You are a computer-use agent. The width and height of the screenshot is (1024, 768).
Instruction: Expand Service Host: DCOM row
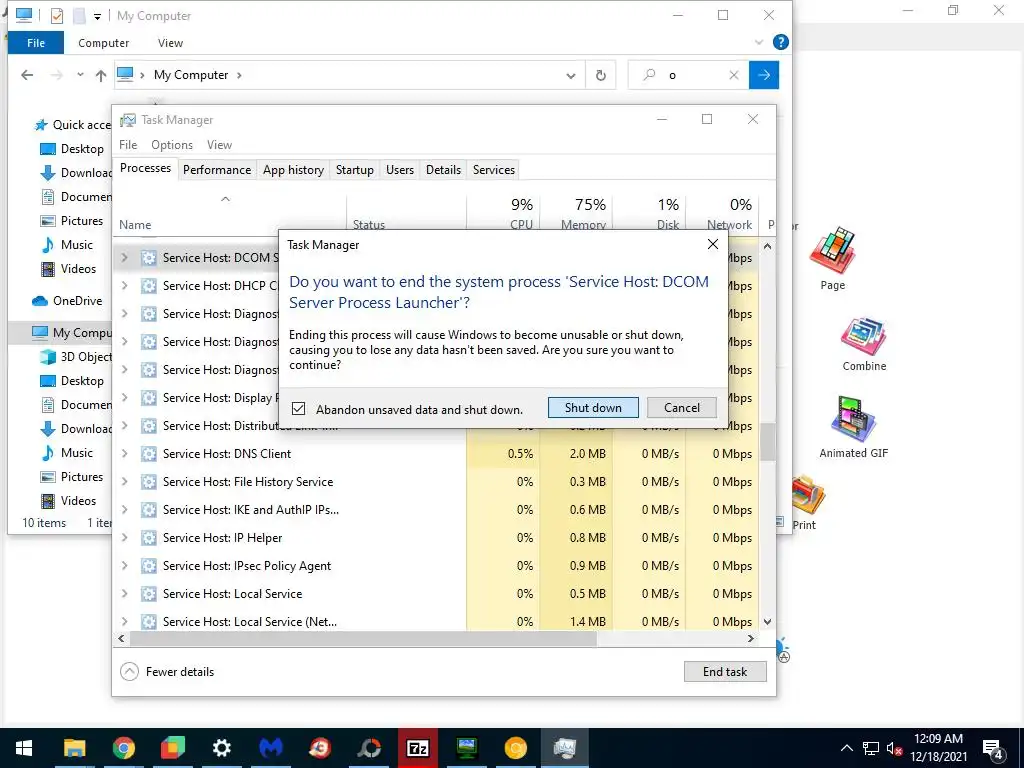click(125, 258)
